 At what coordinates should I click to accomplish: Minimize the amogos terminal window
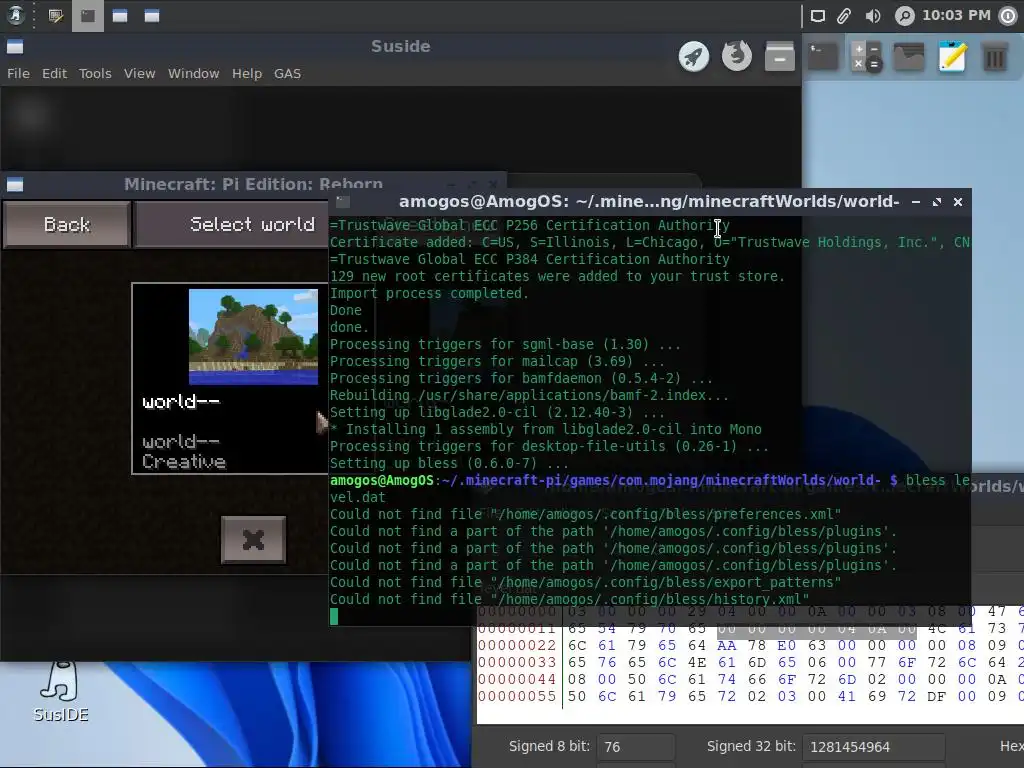[x=916, y=202]
